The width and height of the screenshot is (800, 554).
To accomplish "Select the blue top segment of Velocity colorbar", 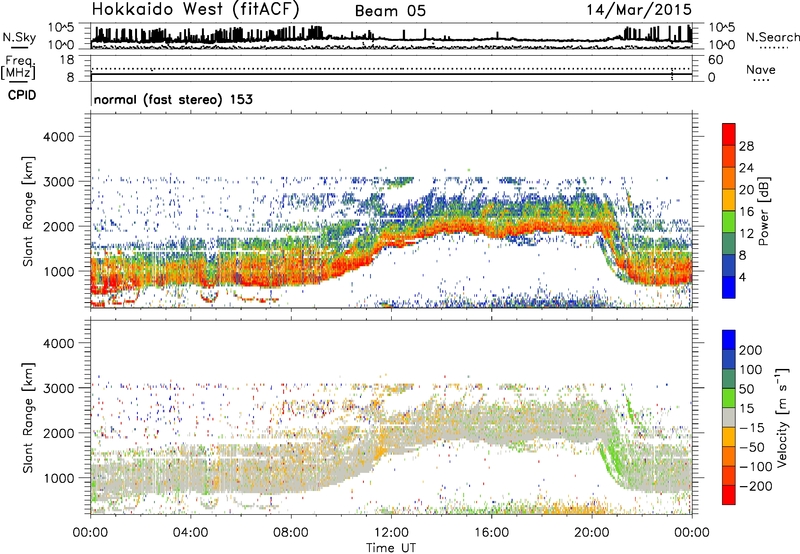I will click(x=729, y=340).
